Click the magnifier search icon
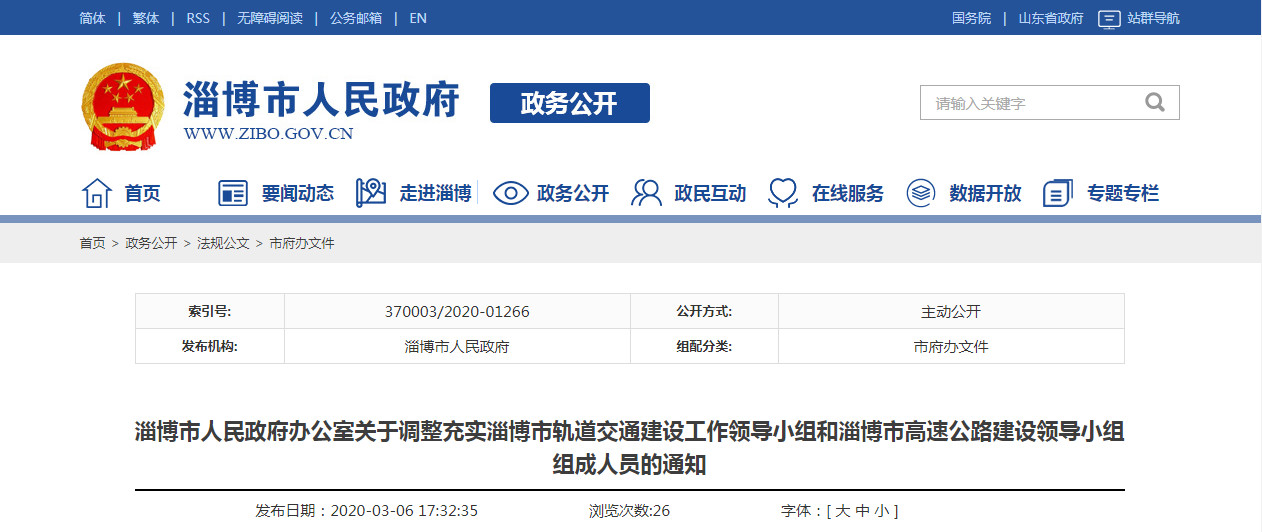This screenshot has height=532, width=1262. pyautogui.click(x=1154, y=103)
